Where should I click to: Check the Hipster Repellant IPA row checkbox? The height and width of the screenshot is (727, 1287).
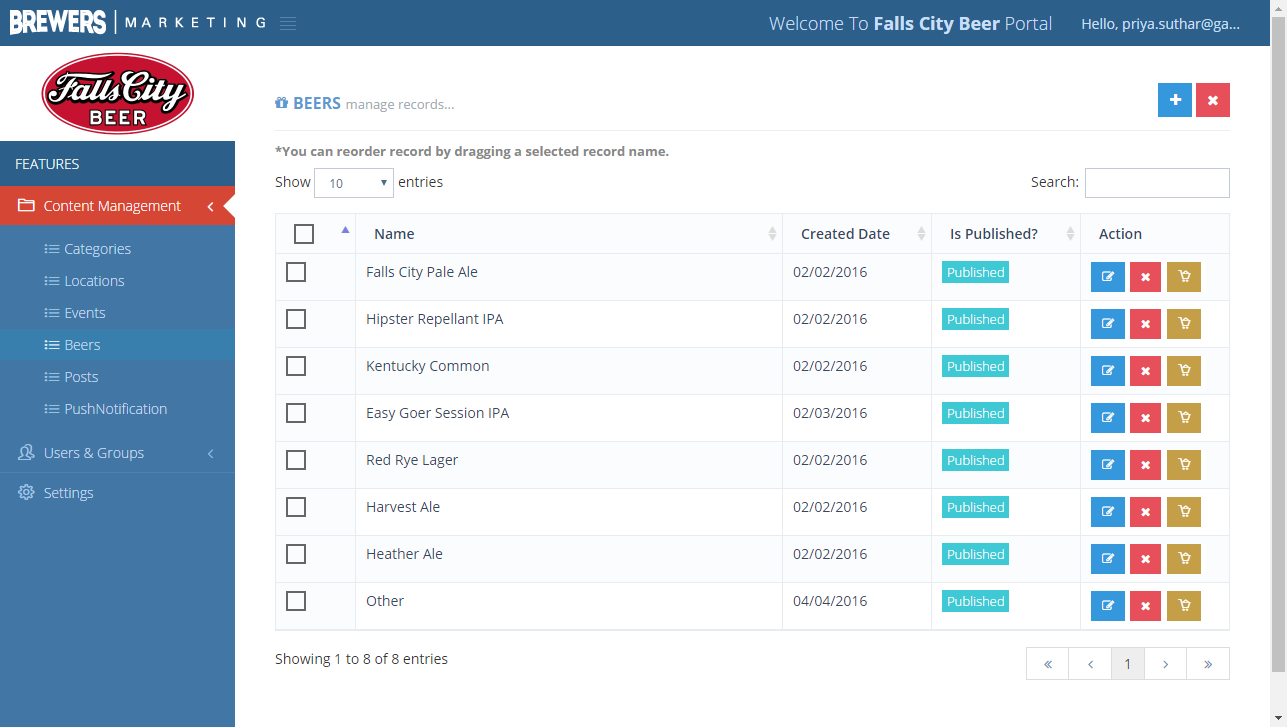coord(296,319)
